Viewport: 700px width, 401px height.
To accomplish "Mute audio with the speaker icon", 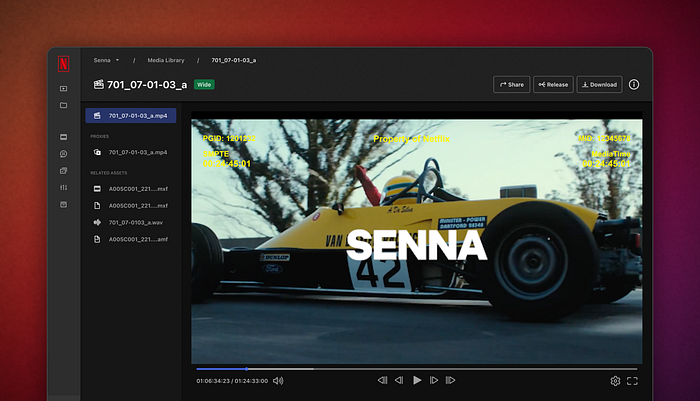I will pyautogui.click(x=278, y=380).
